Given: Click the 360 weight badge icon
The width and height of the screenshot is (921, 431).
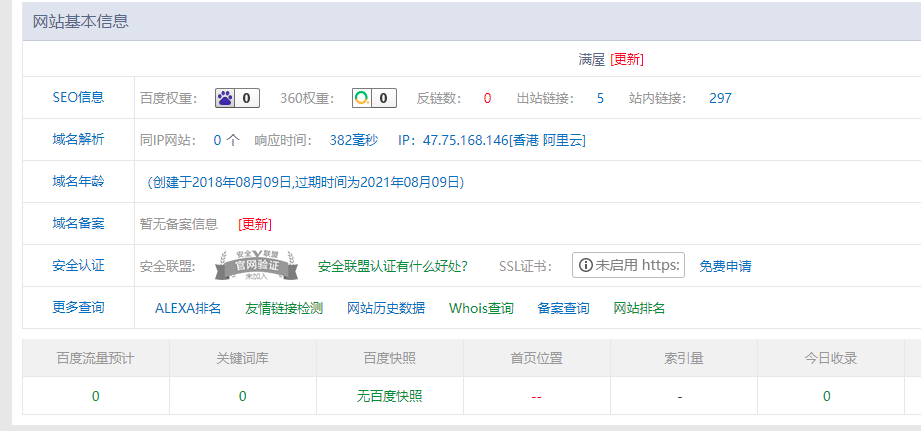Looking at the screenshot, I should (x=374, y=98).
